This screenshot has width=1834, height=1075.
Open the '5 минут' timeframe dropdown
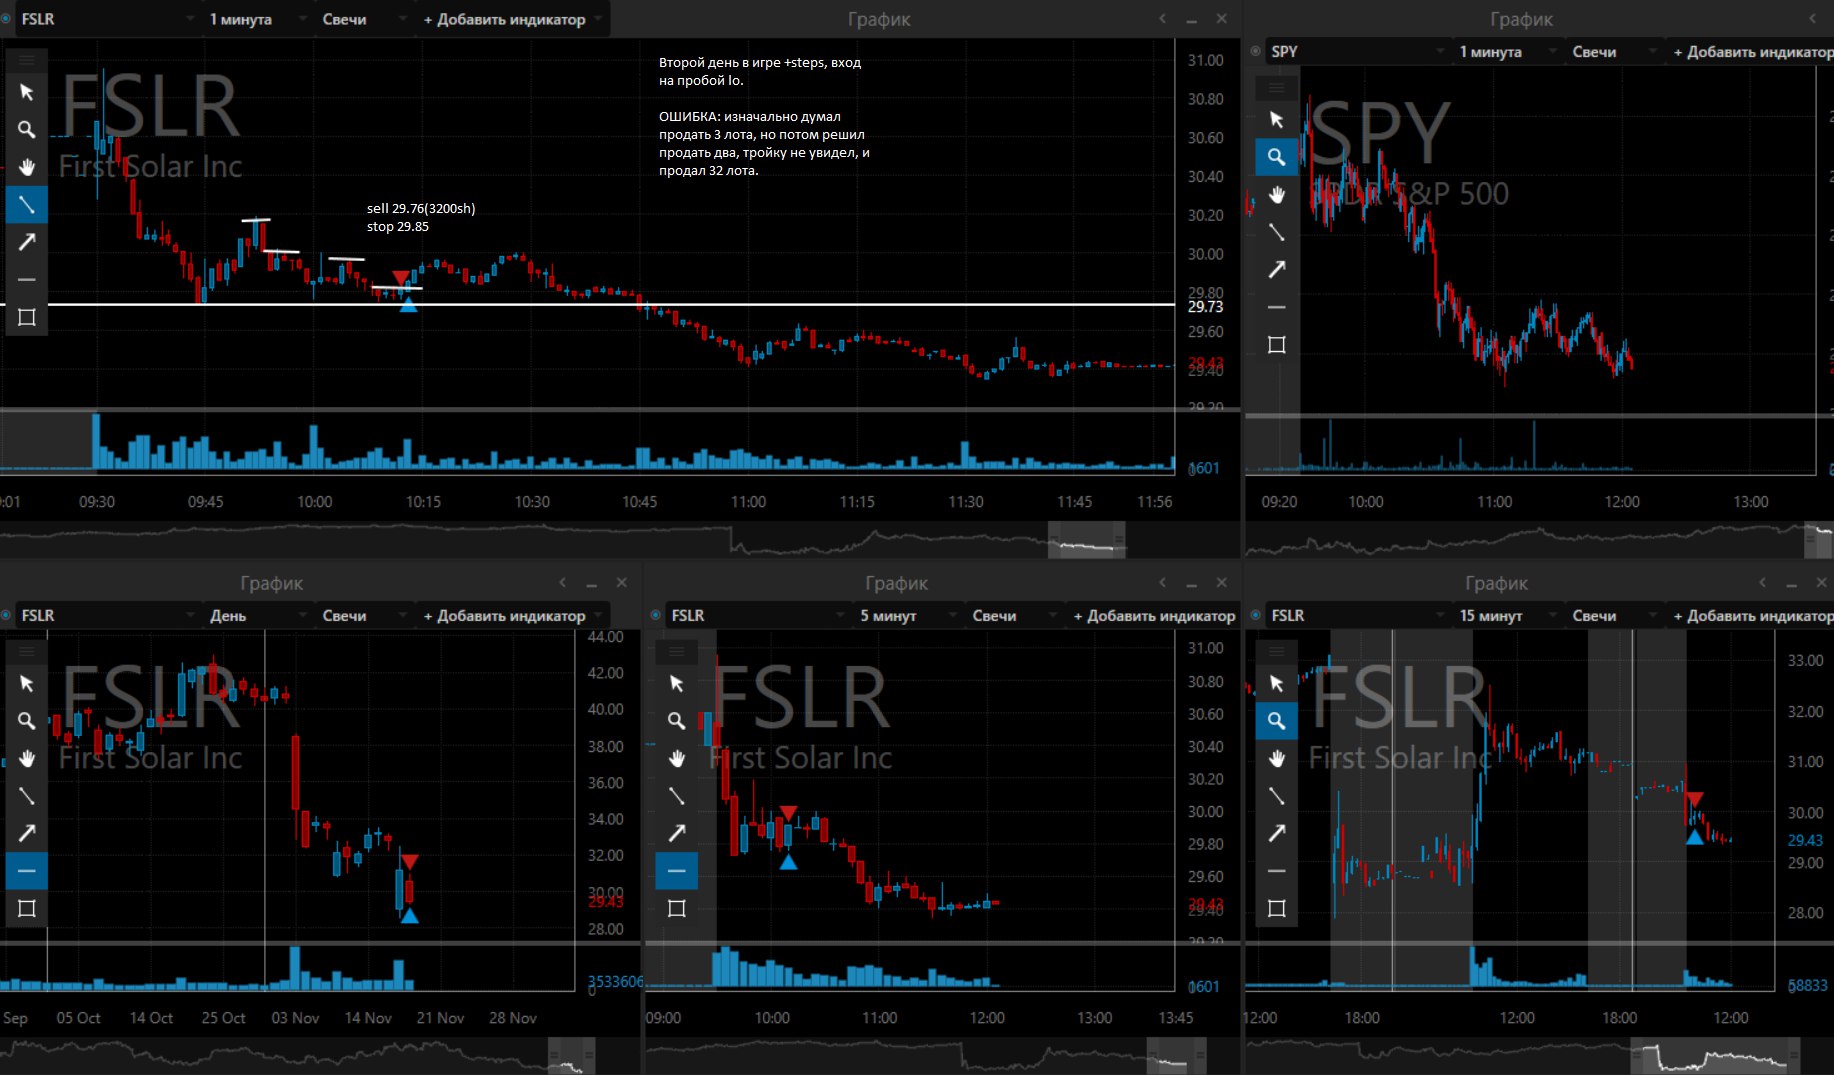[906, 615]
